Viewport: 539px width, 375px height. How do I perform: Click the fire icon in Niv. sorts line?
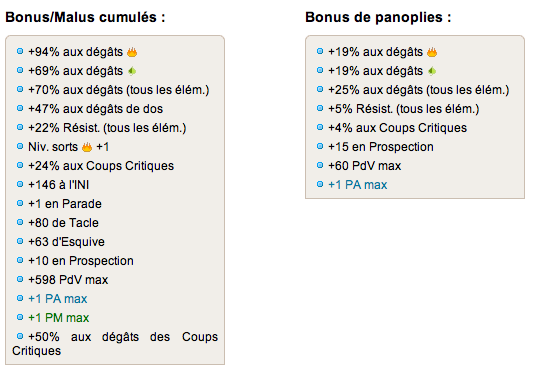pos(87,147)
